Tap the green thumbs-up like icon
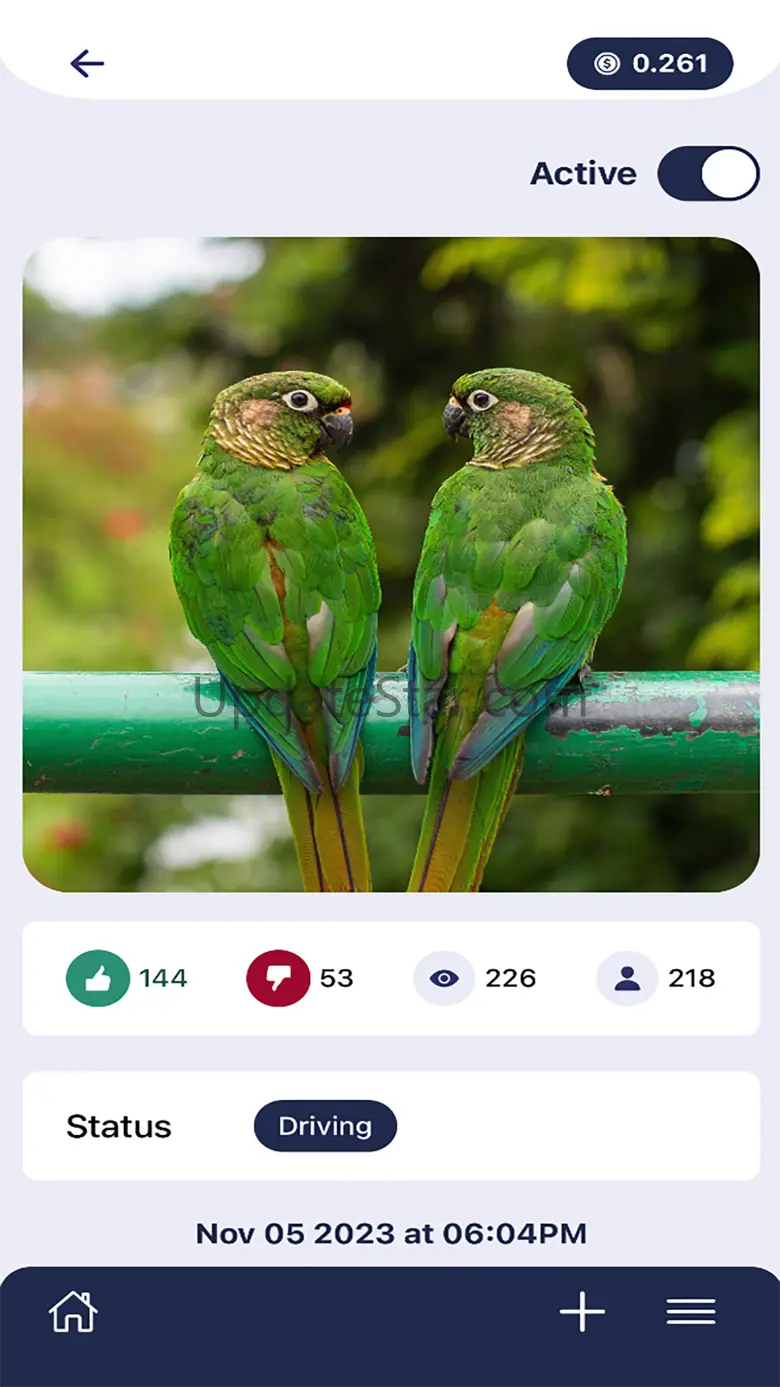This screenshot has width=780, height=1387. (x=98, y=978)
